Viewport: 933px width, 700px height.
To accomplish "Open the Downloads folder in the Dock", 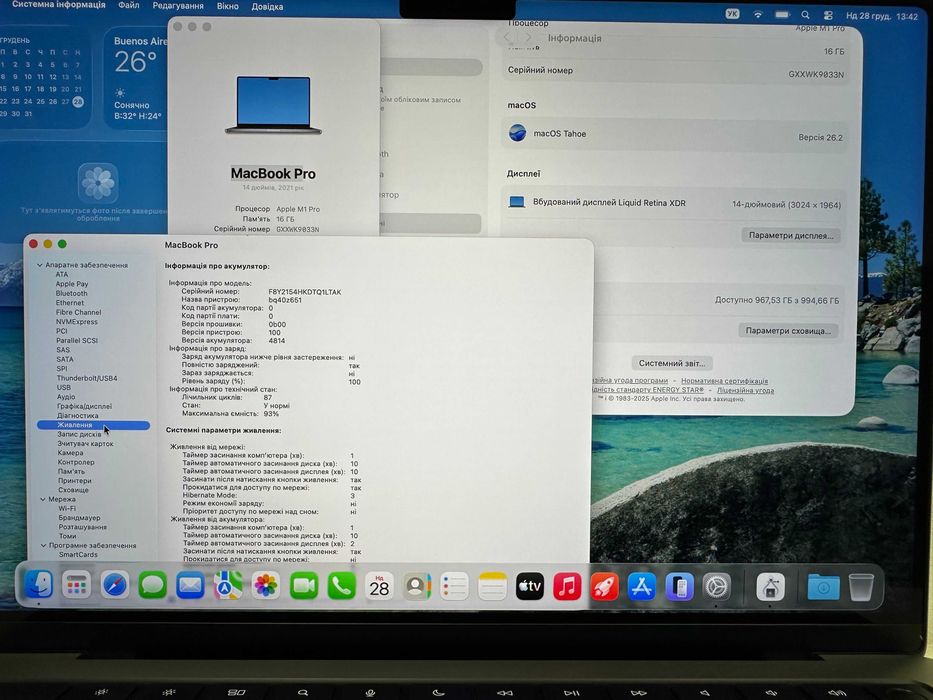I will tap(824, 586).
